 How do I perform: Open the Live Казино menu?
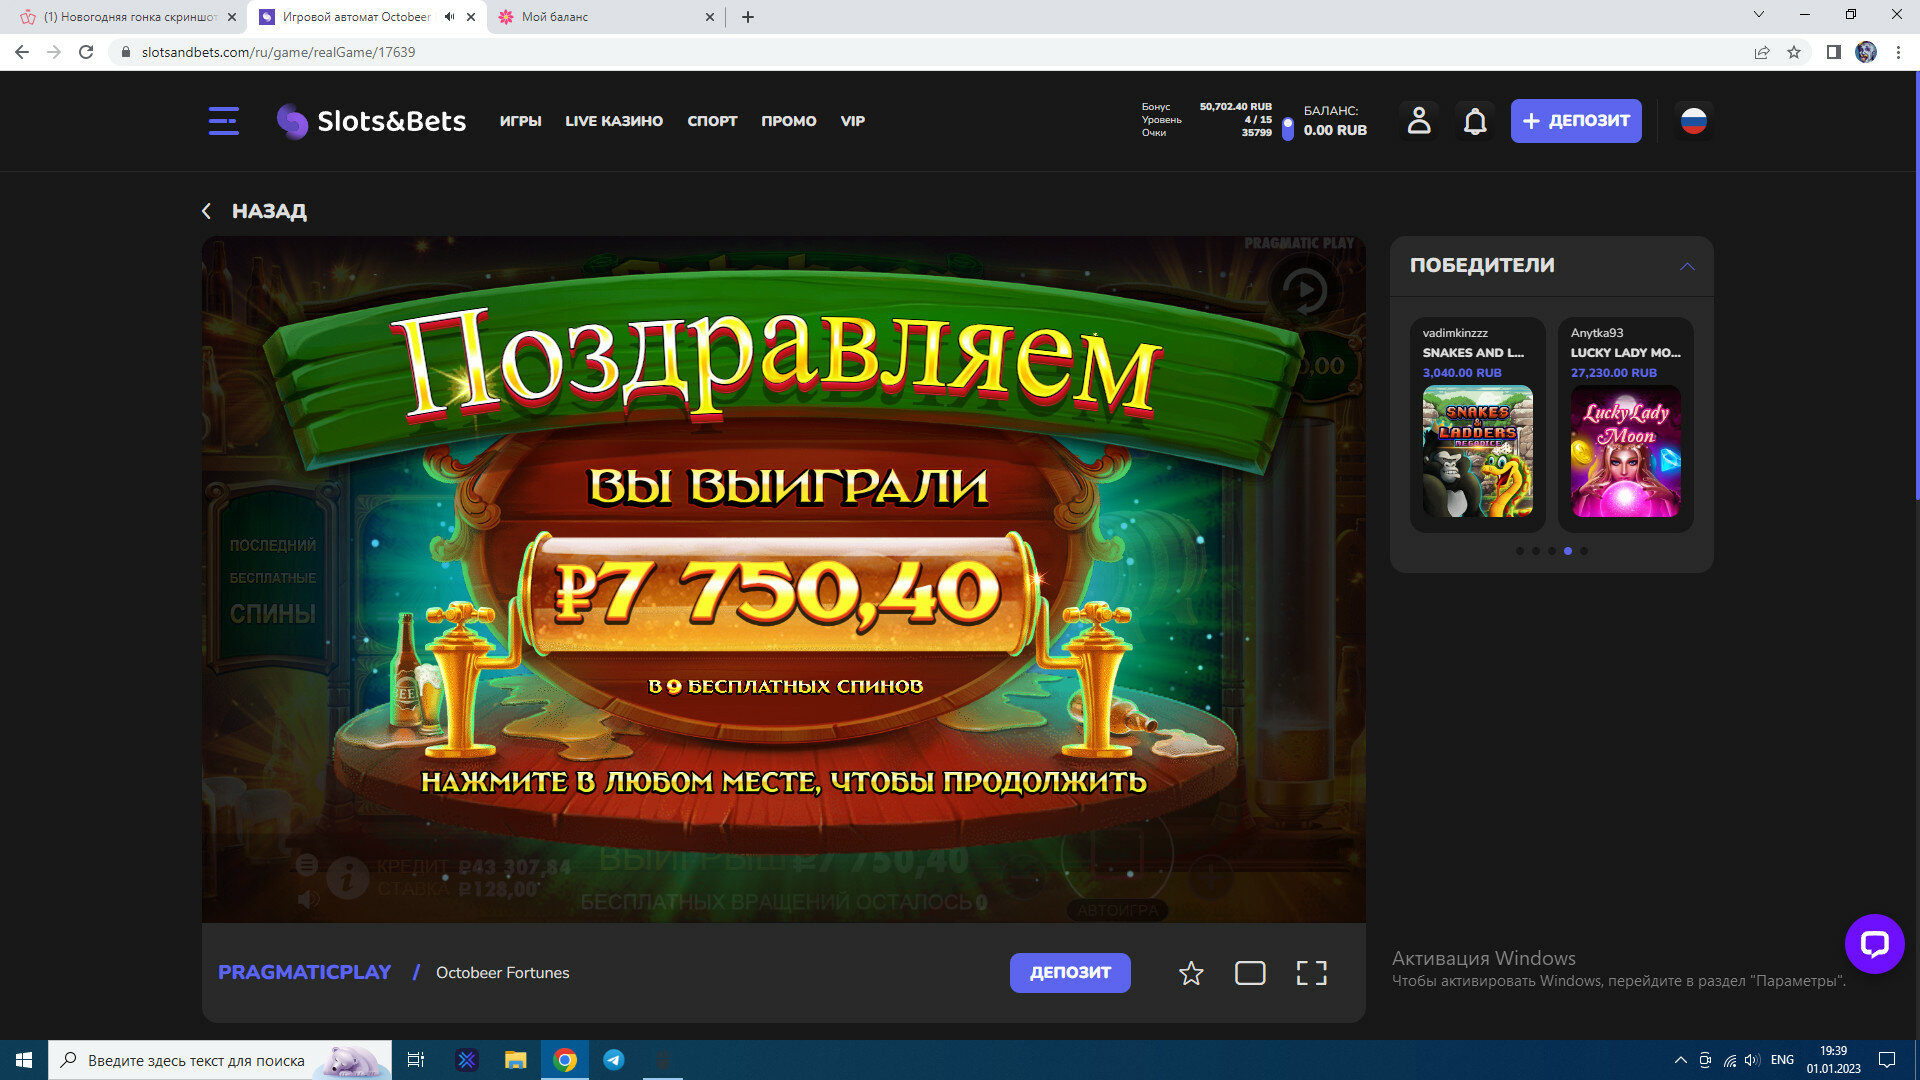pyautogui.click(x=613, y=121)
